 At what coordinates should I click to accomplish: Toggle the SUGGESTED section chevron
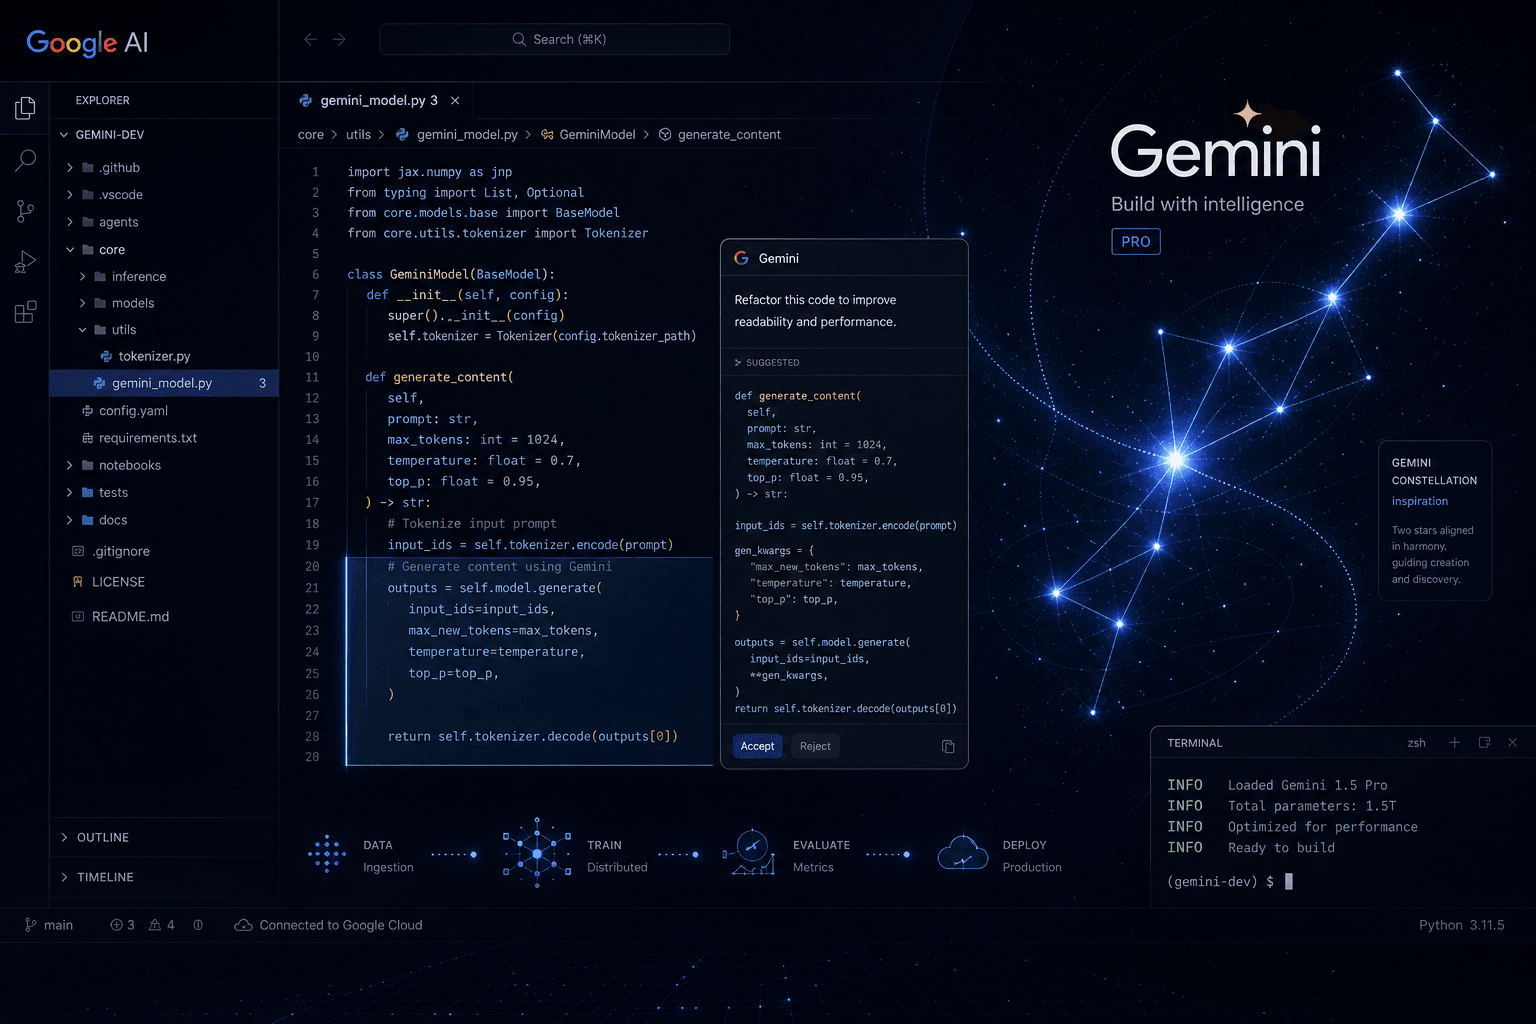[738, 363]
